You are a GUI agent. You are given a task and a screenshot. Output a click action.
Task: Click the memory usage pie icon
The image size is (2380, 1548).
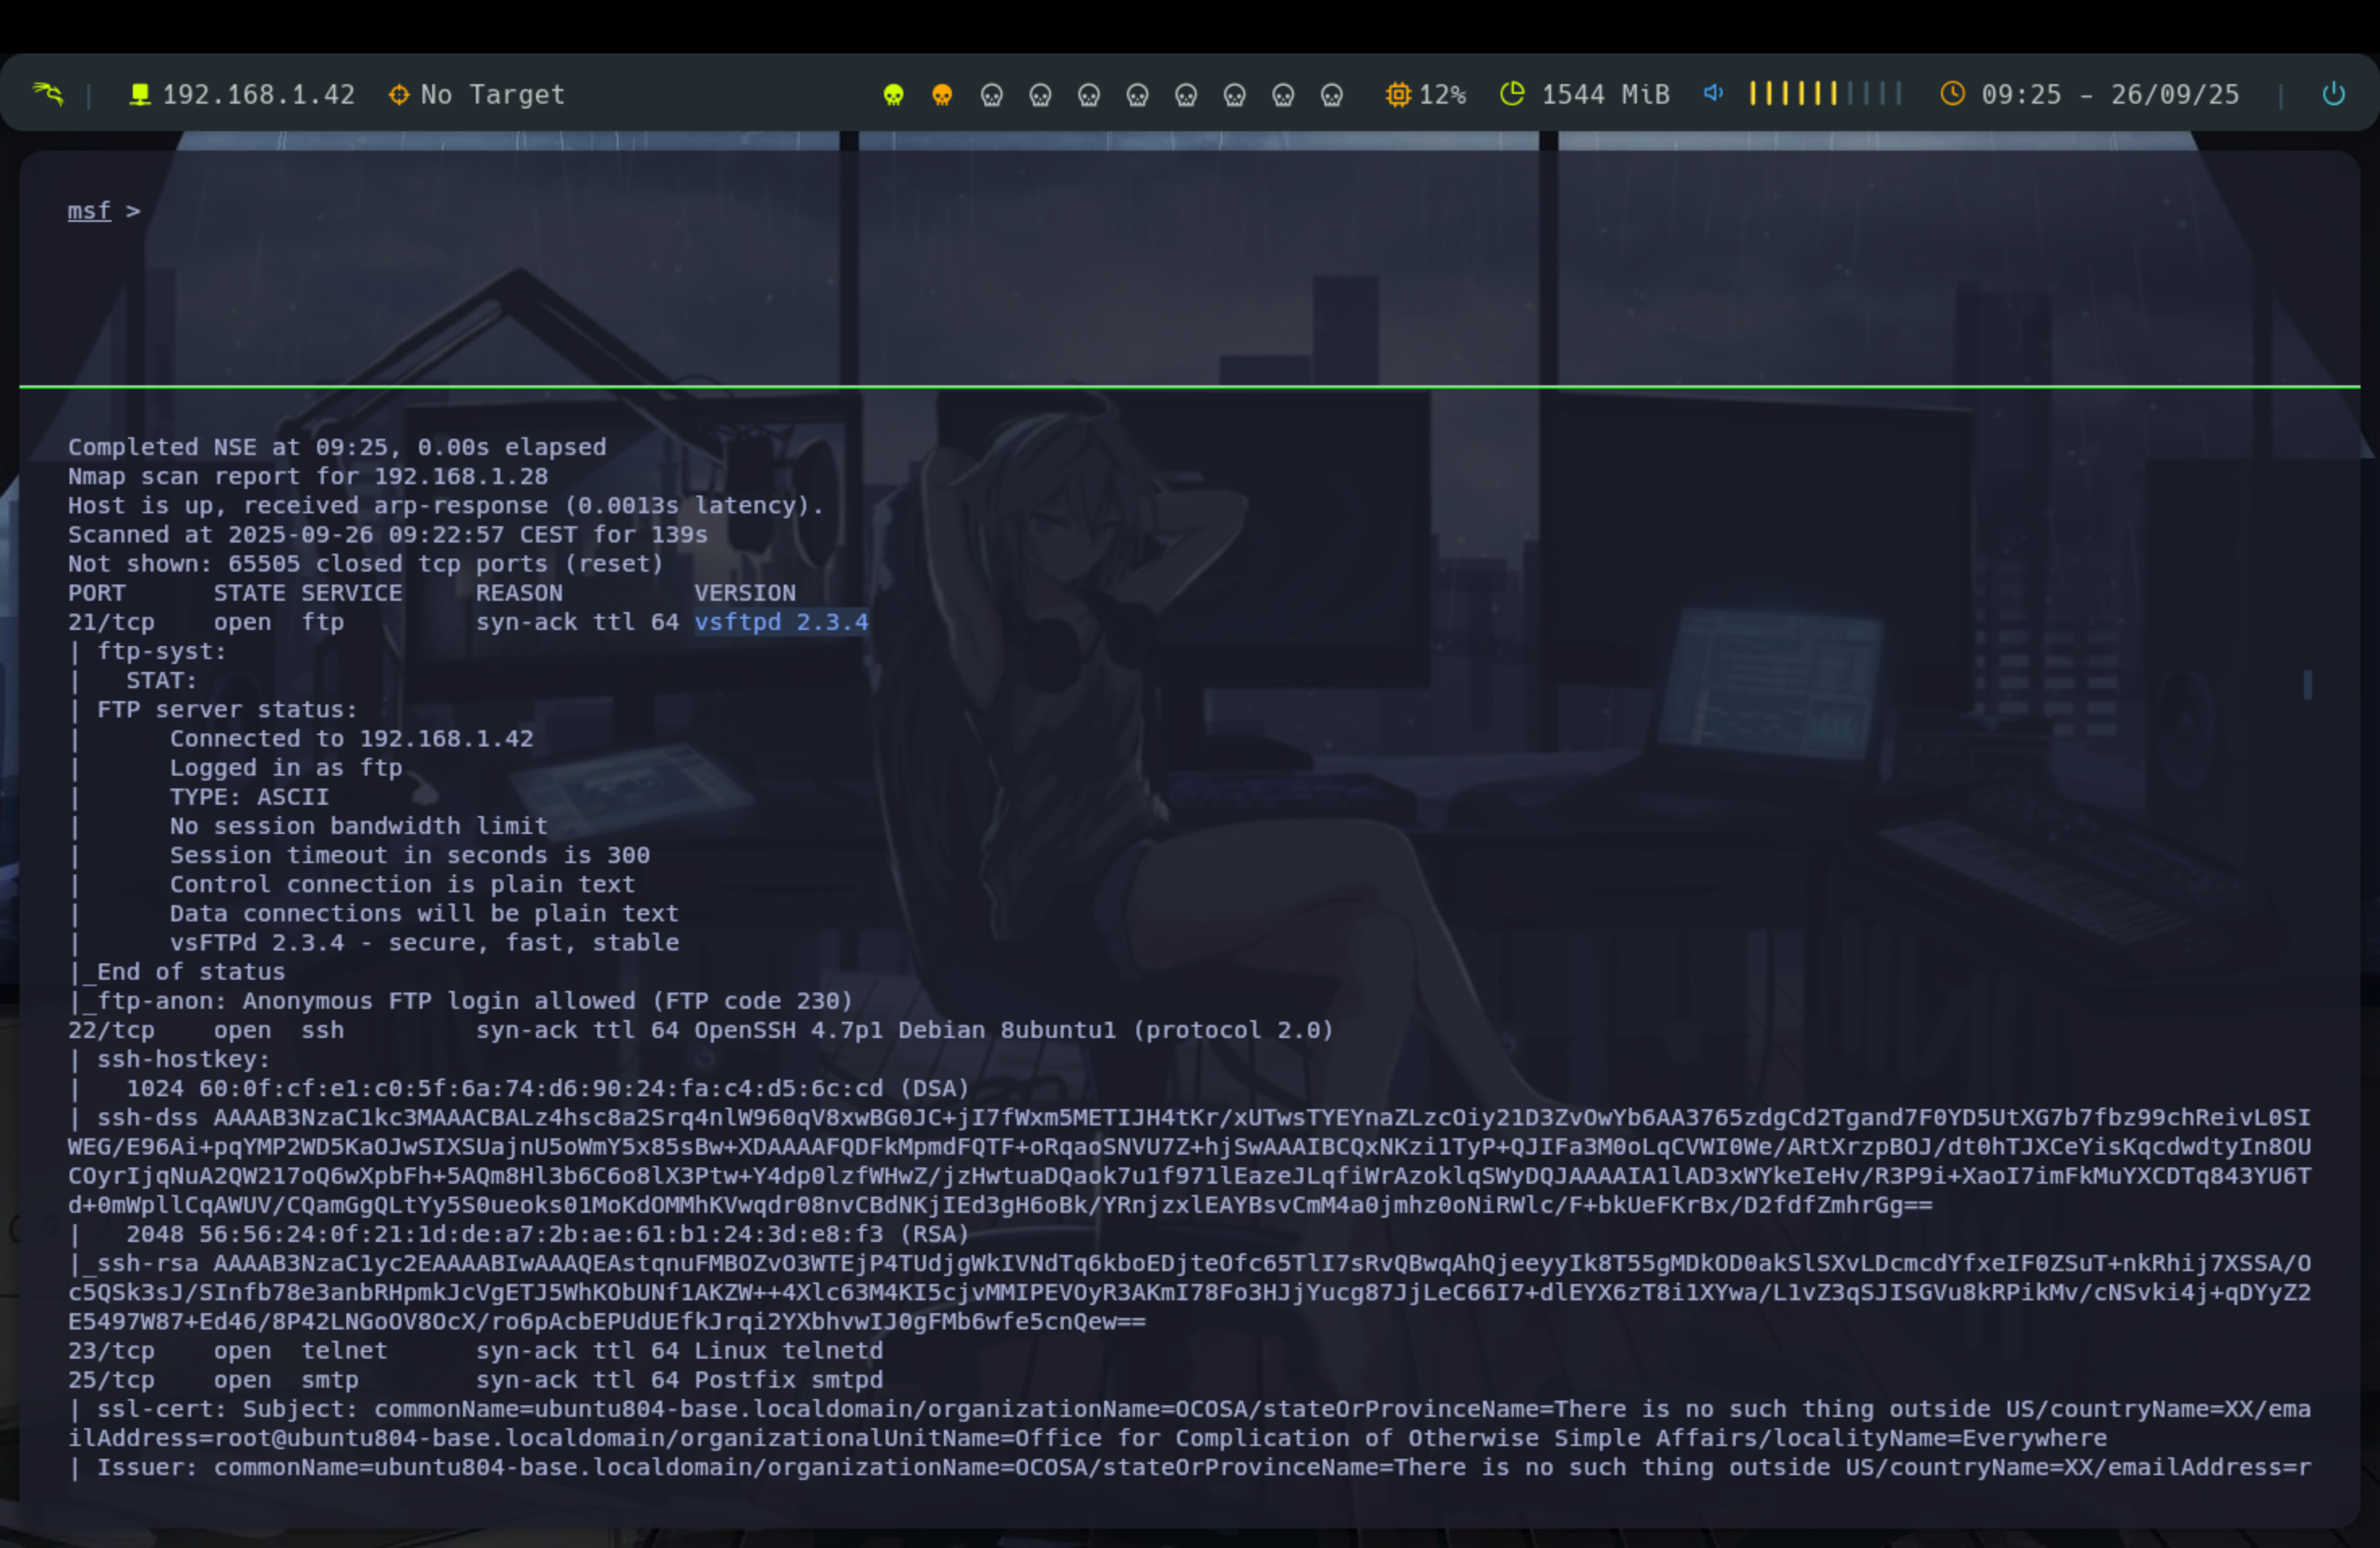[x=1512, y=94]
